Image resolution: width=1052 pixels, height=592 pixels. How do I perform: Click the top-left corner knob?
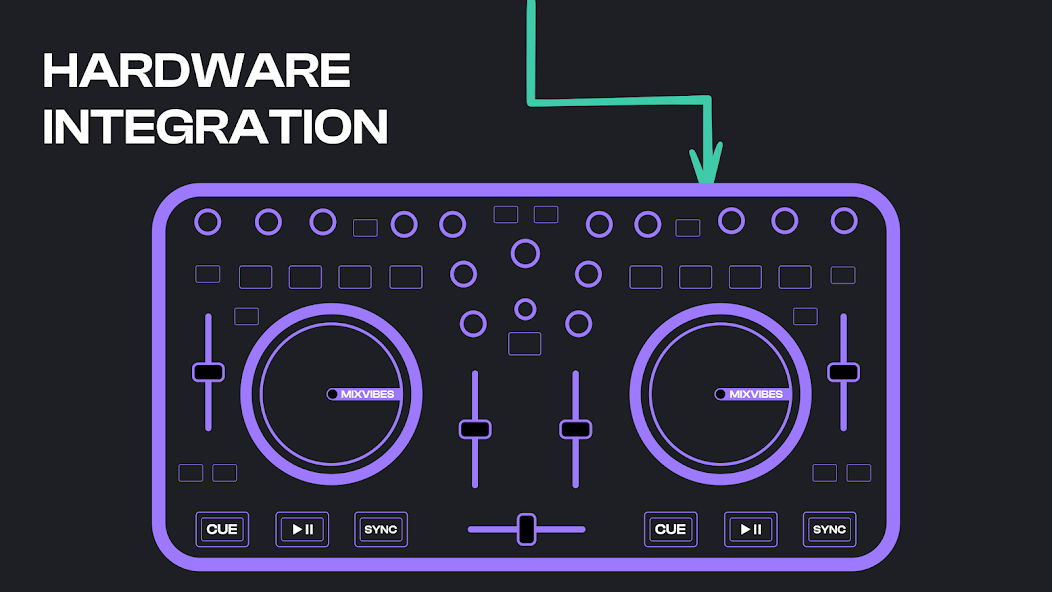(208, 222)
